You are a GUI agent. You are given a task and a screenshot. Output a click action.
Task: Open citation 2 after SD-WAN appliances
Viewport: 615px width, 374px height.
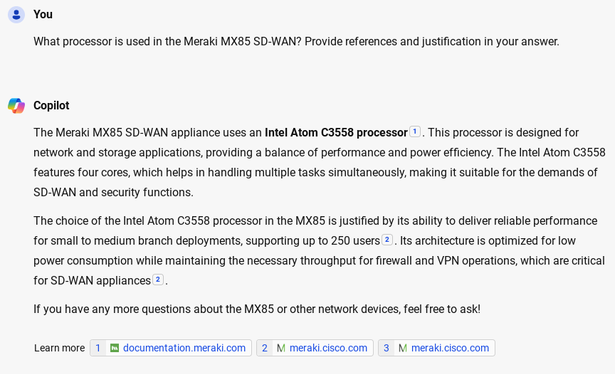tap(158, 279)
